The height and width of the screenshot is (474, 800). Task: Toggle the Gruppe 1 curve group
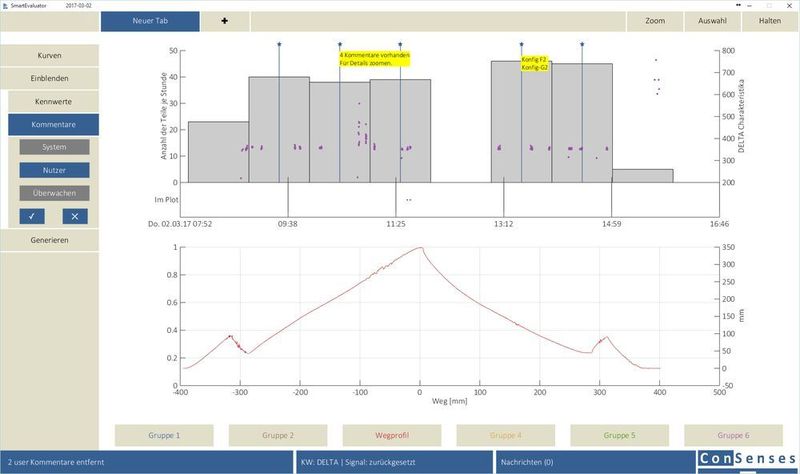[x=164, y=435]
